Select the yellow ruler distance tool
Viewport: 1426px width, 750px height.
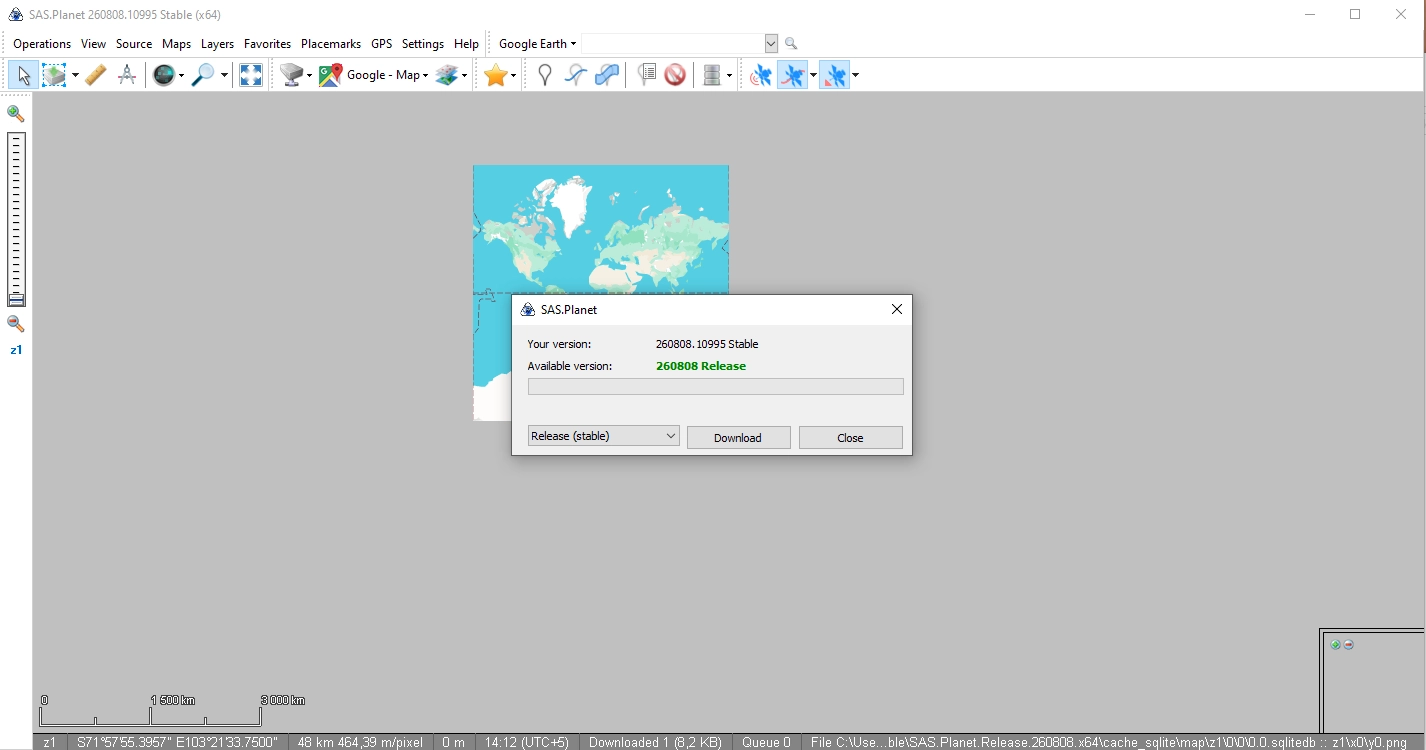[96, 75]
